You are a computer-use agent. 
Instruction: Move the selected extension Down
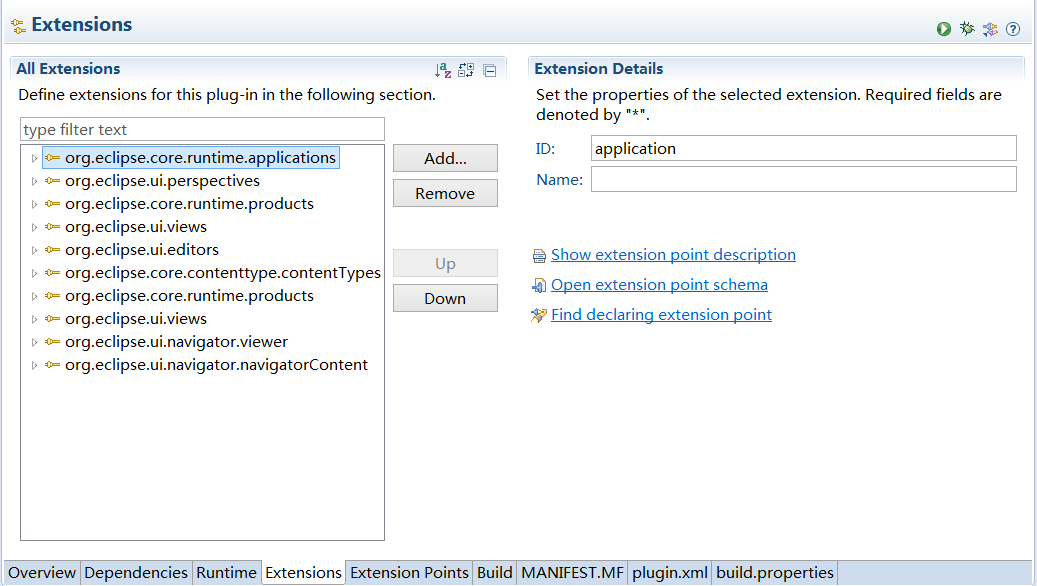pyautogui.click(x=445, y=298)
